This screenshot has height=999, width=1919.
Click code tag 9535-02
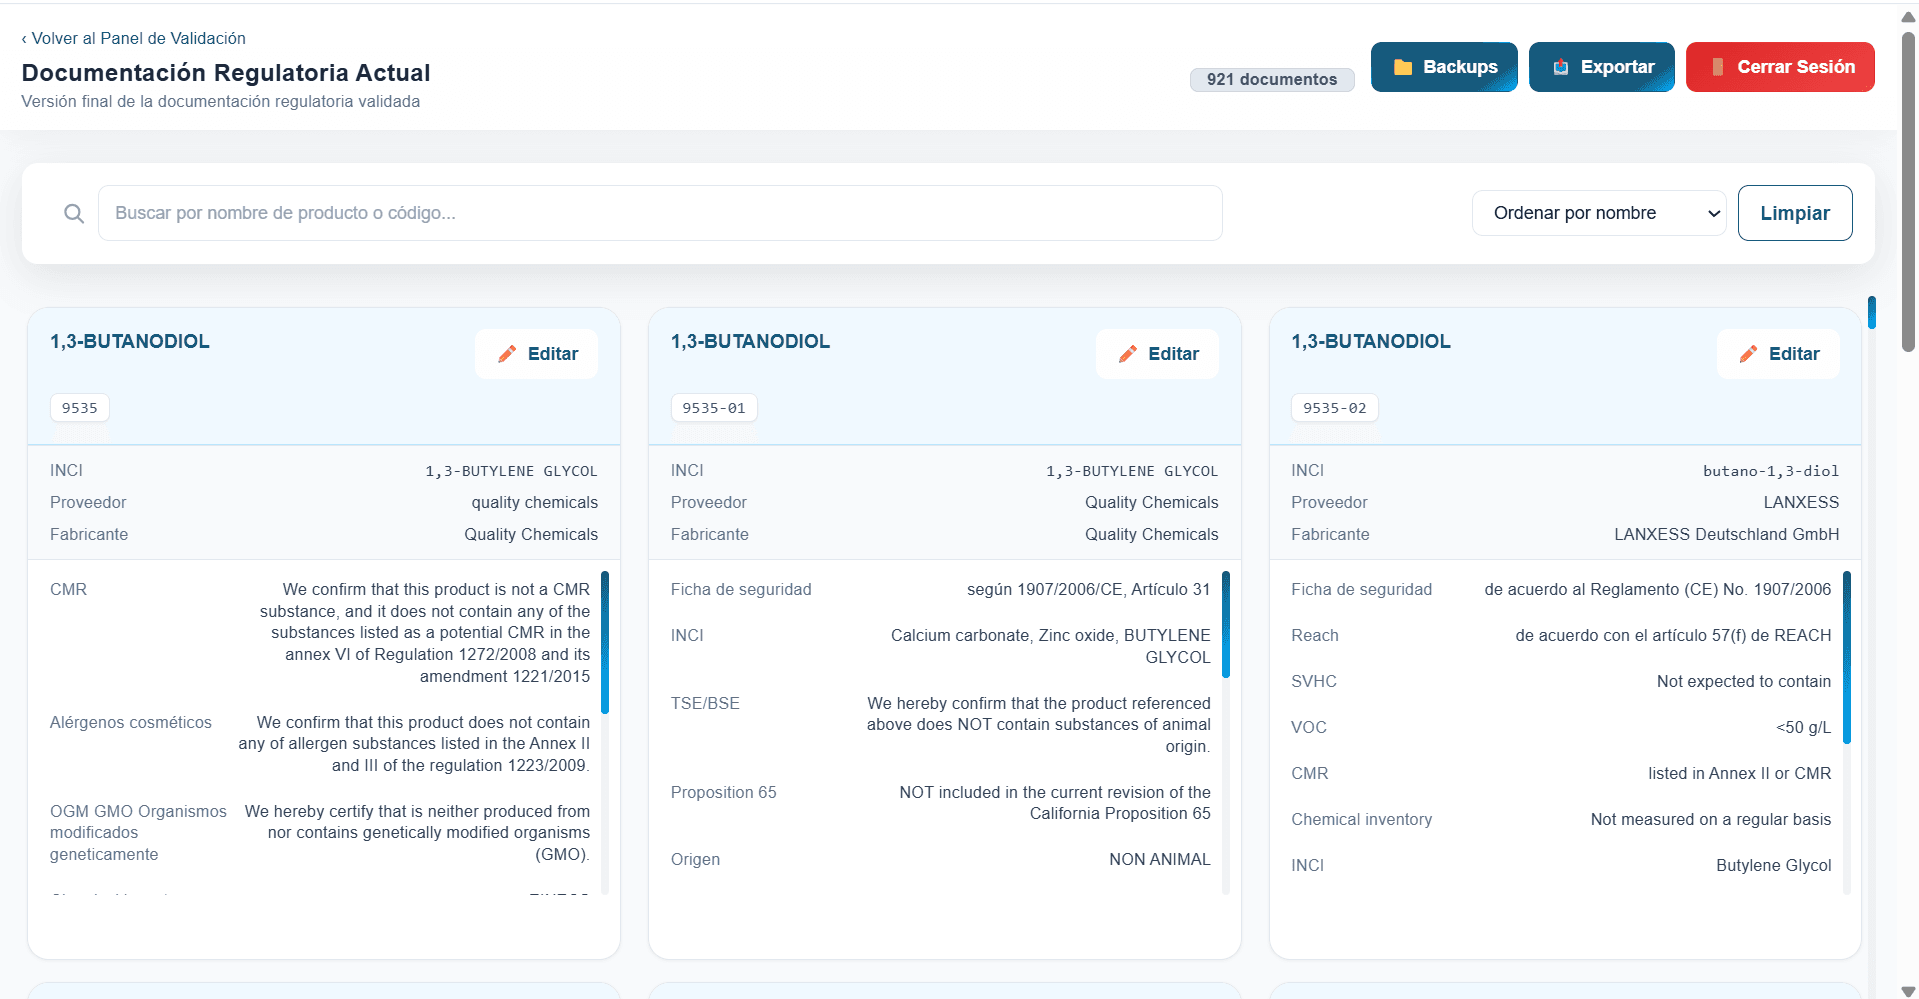[x=1335, y=408]
